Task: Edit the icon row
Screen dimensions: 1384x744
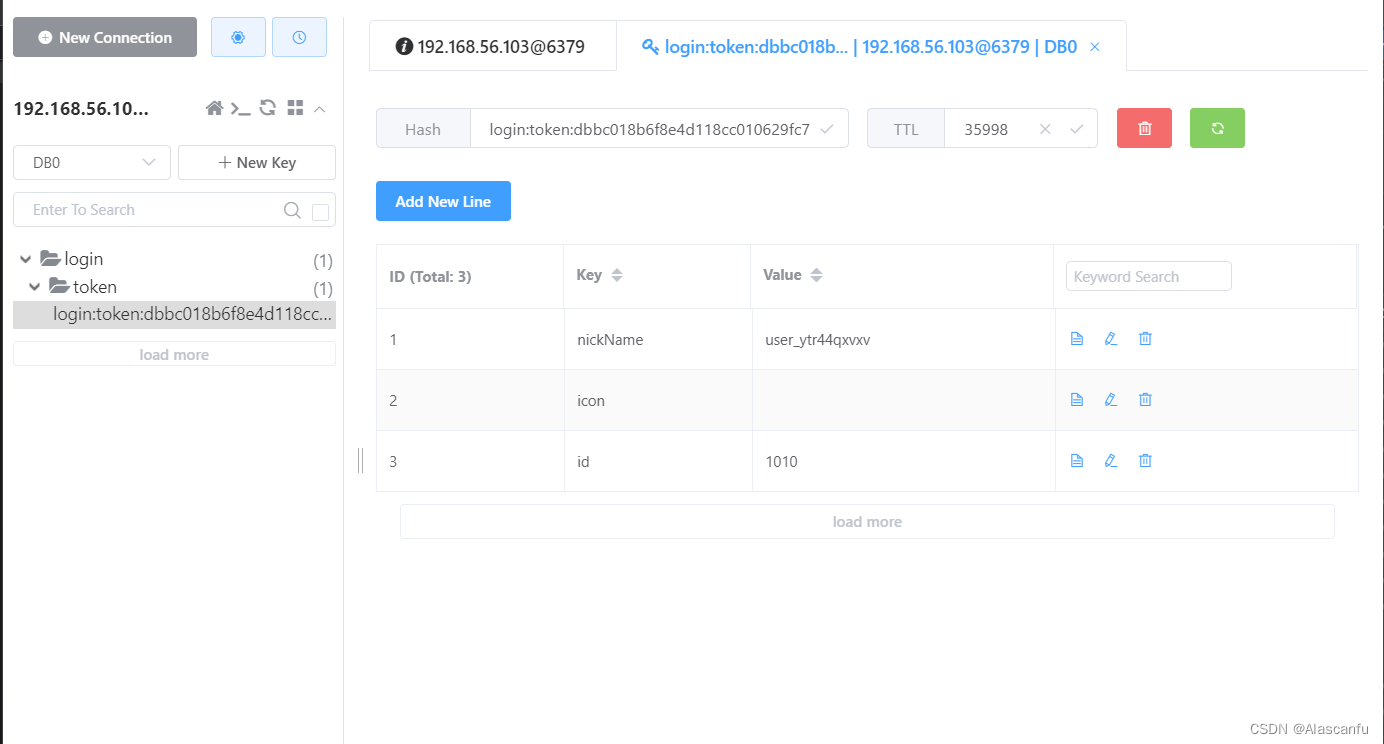Action: [1110, 400]
